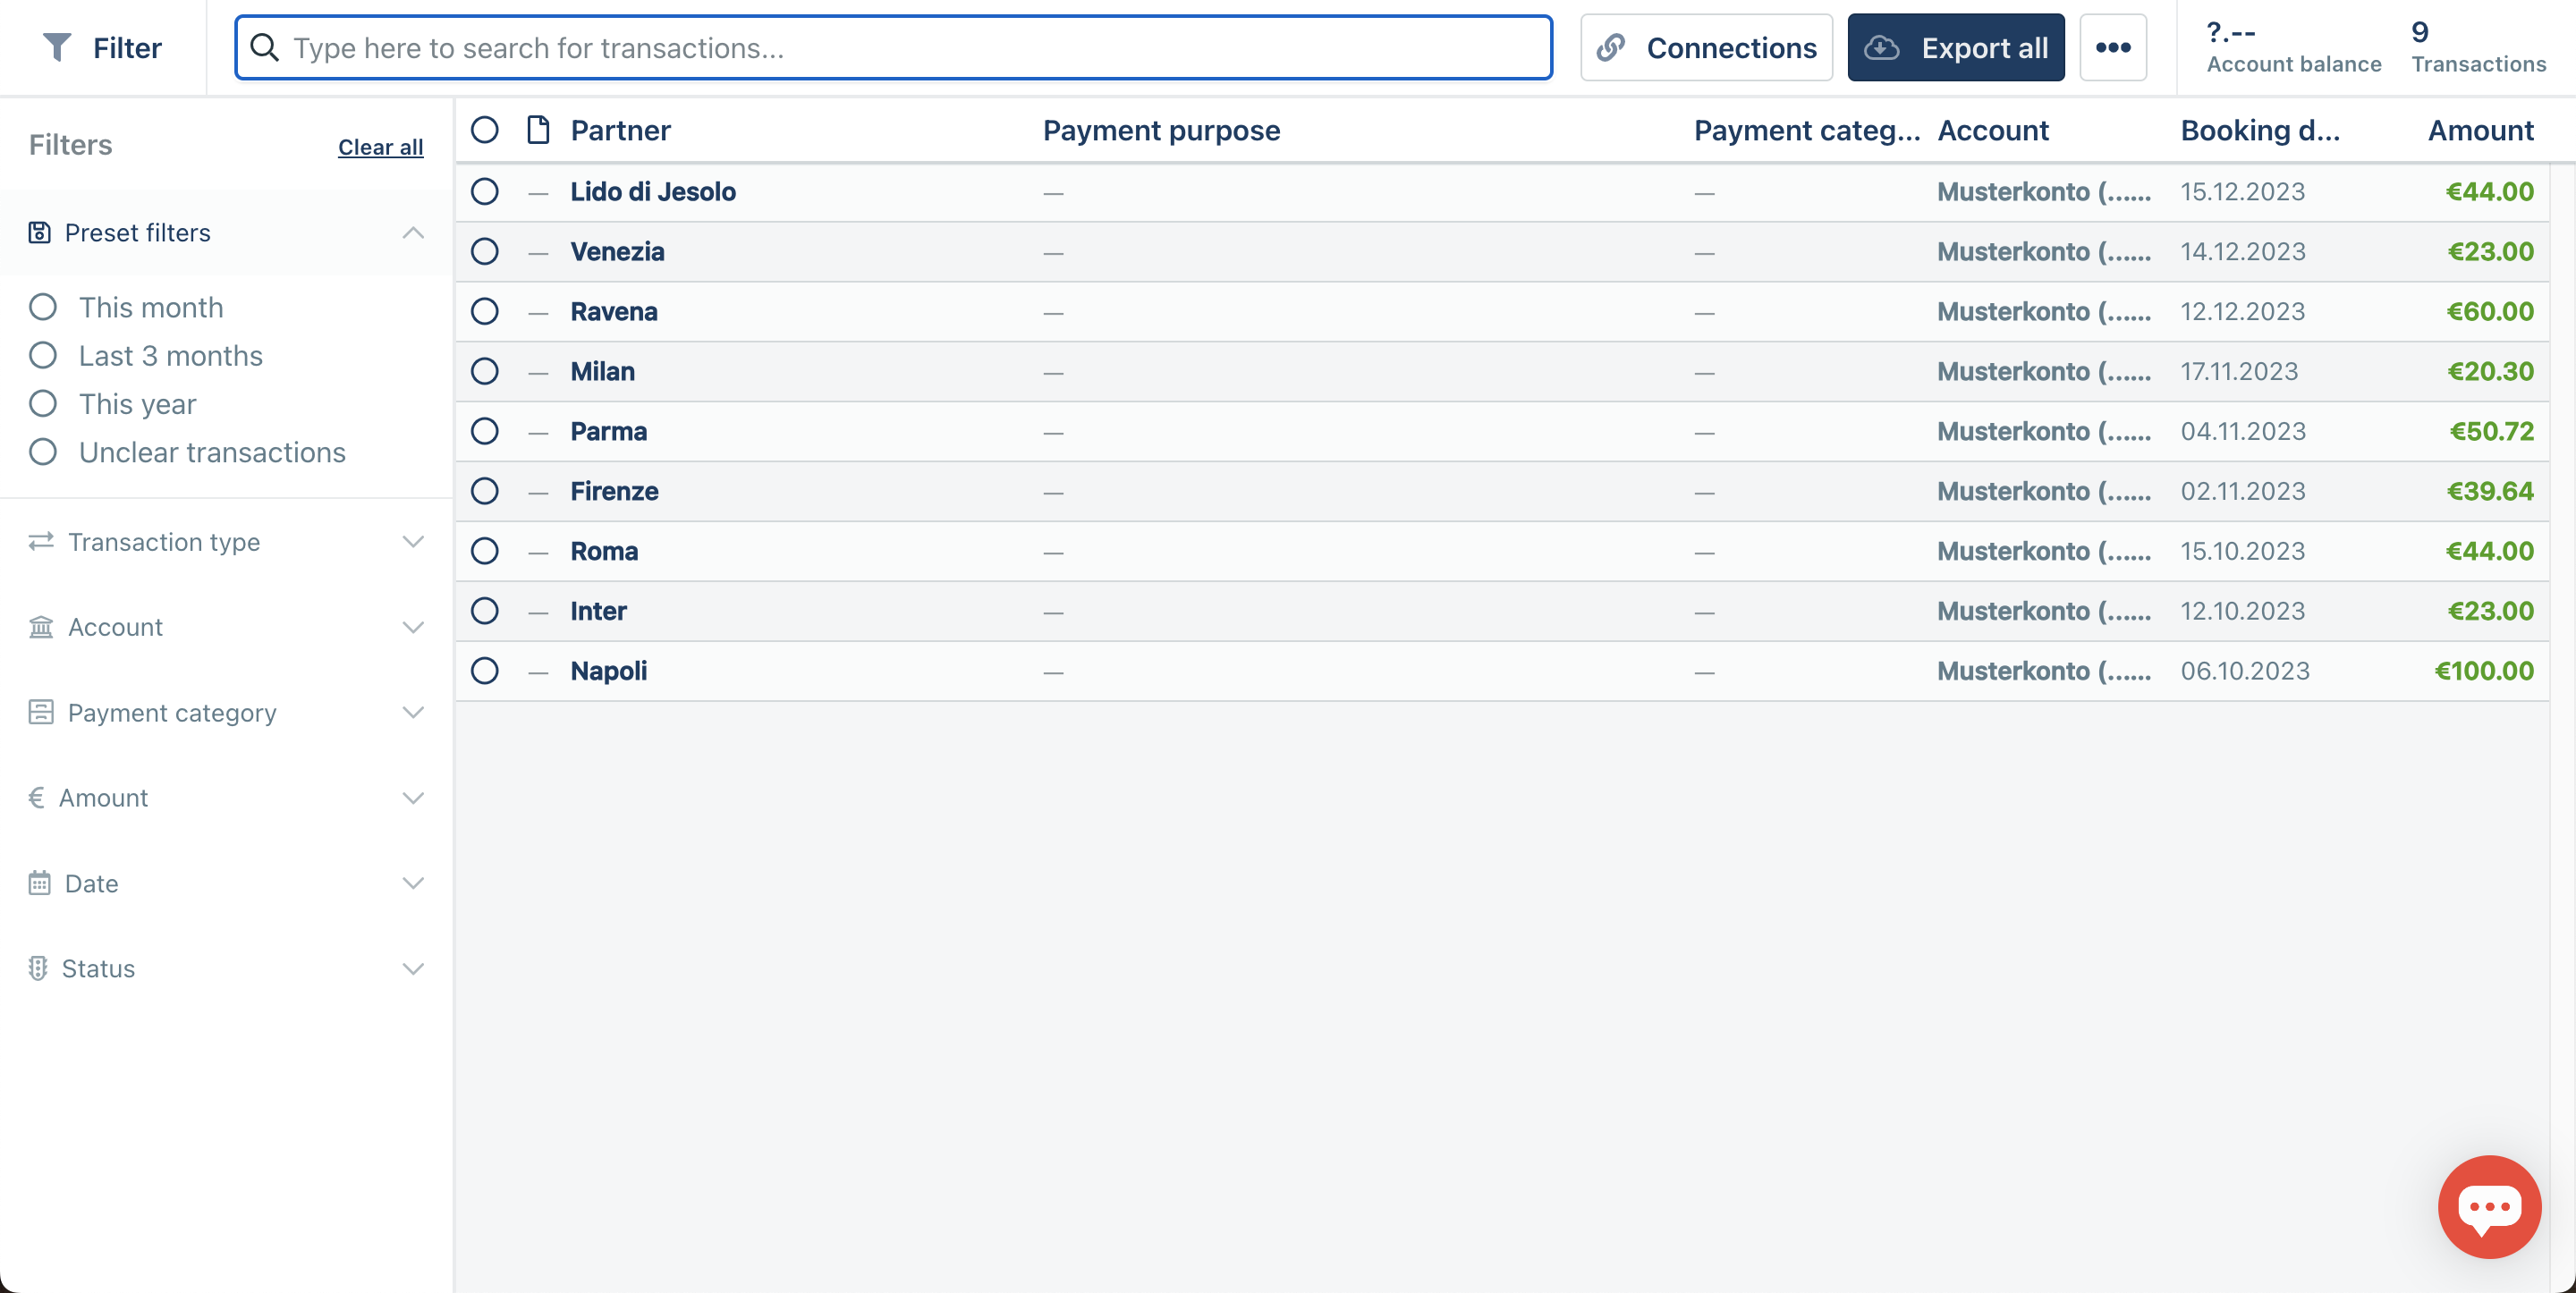
Task: Open the red chat support bubble
Action: 2488,1206
